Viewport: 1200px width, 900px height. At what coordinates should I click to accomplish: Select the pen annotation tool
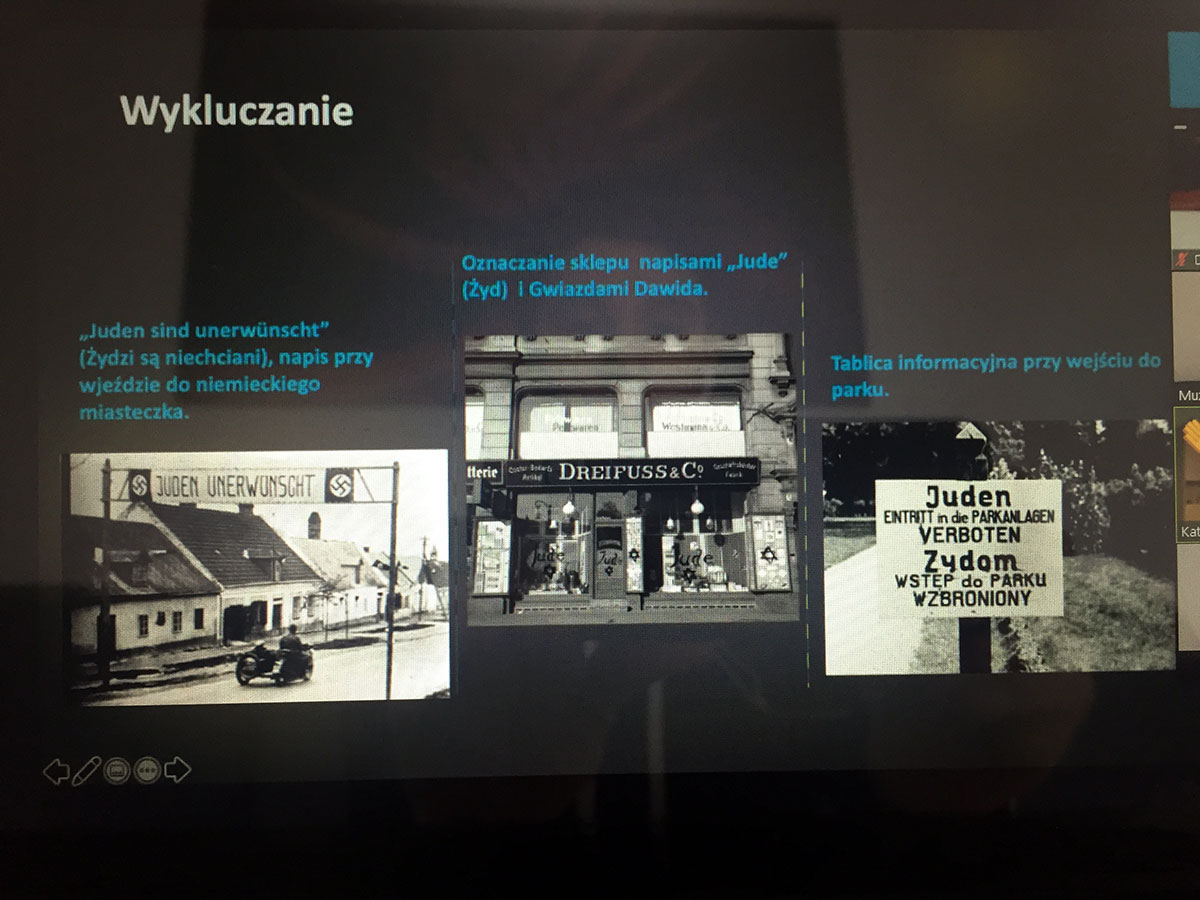(86, 770)
